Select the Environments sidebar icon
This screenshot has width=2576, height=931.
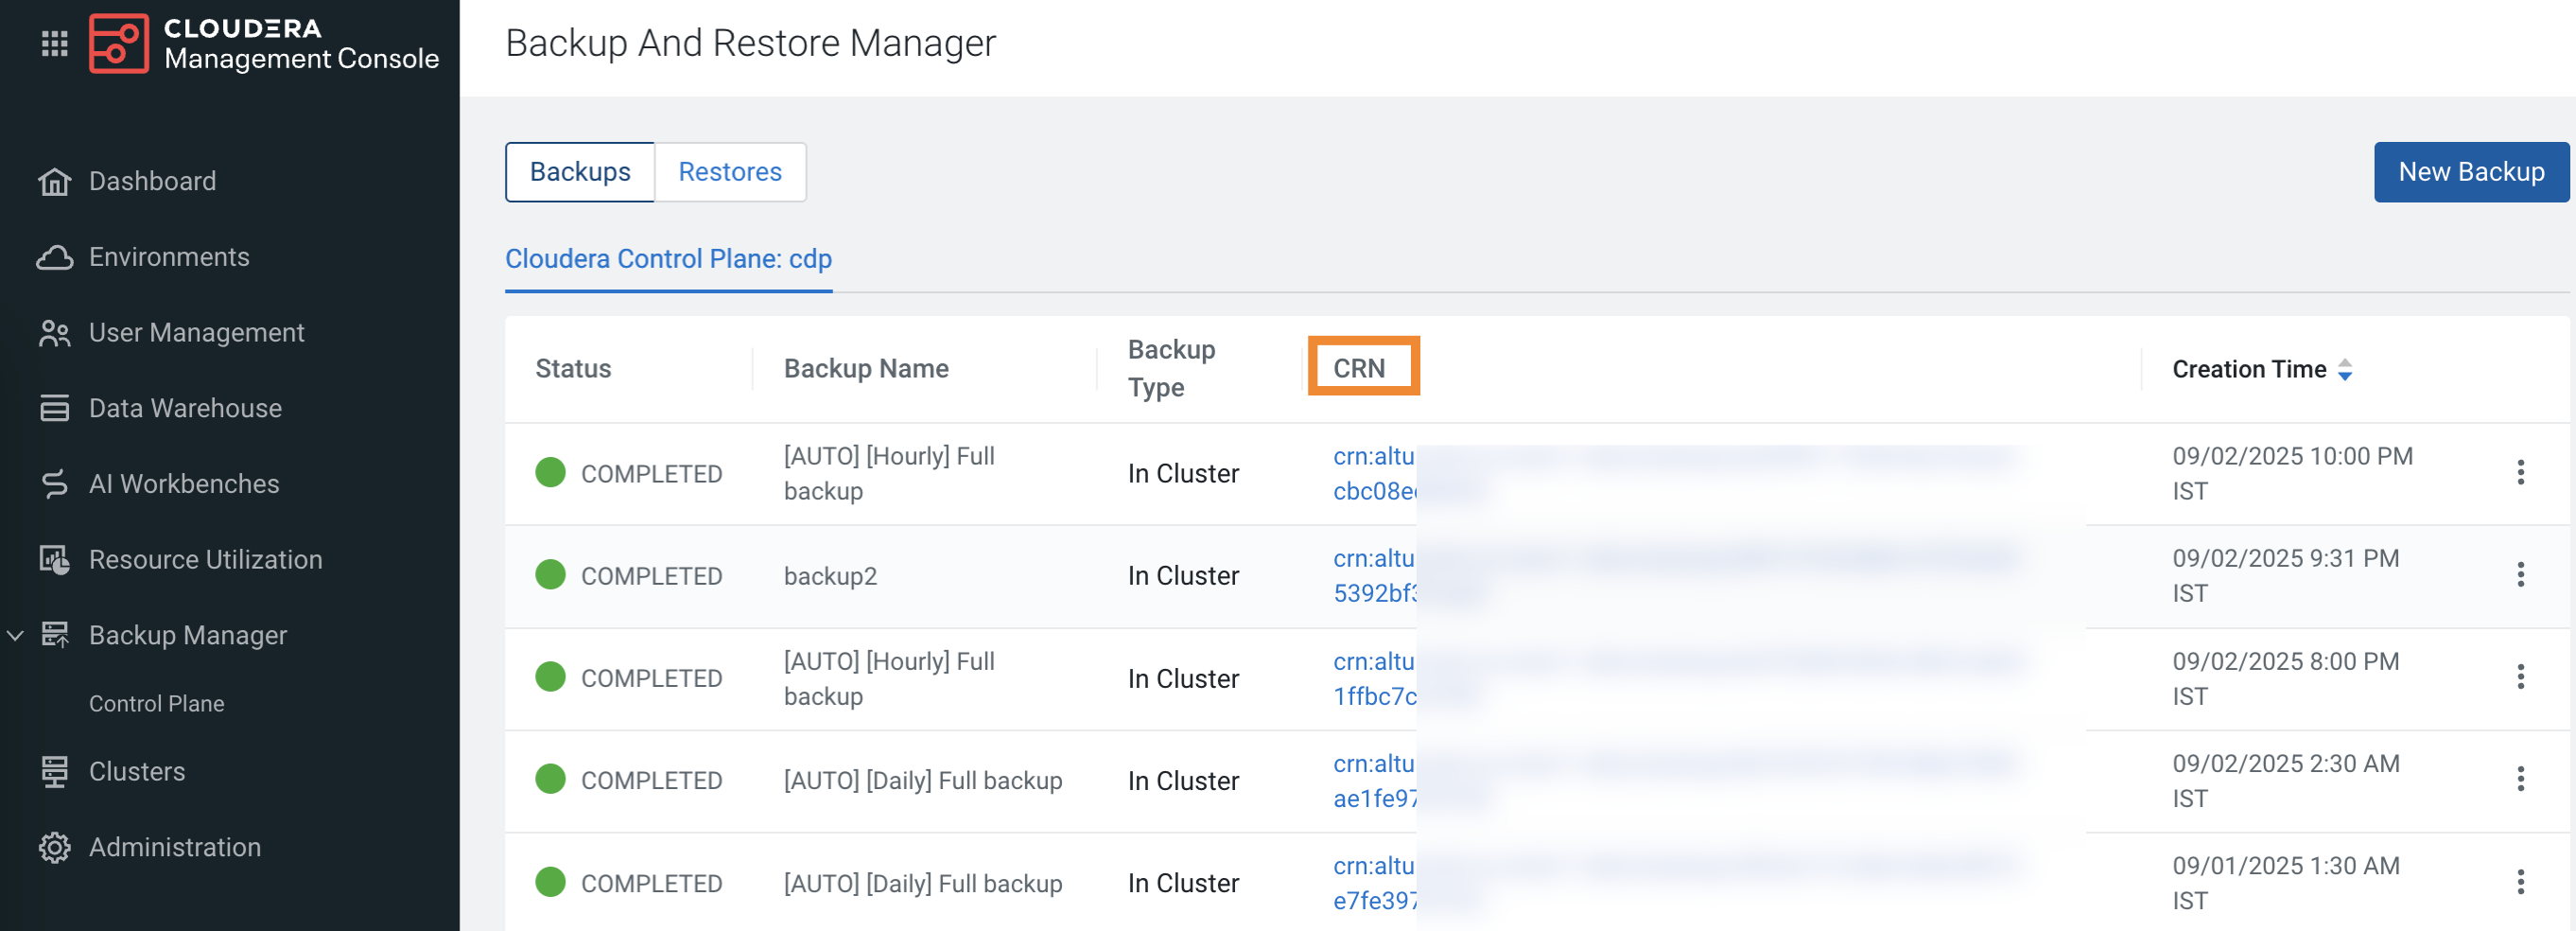point(55,257)
